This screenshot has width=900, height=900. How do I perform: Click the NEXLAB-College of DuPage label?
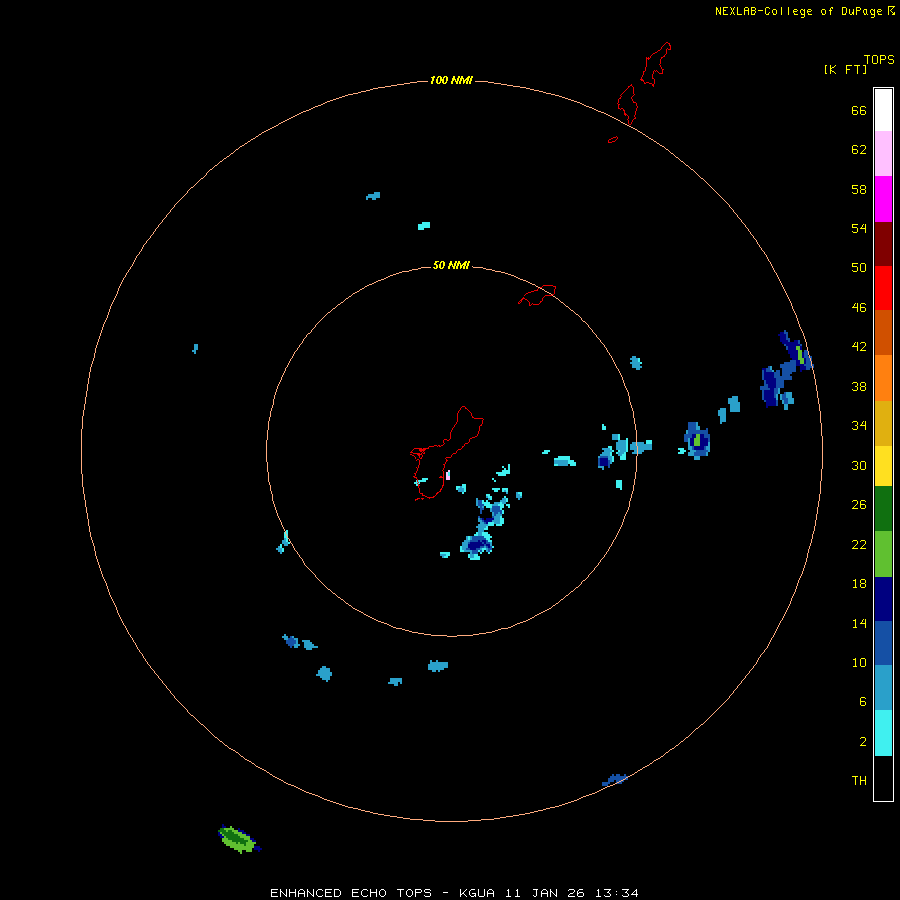(x=798, y=11)
